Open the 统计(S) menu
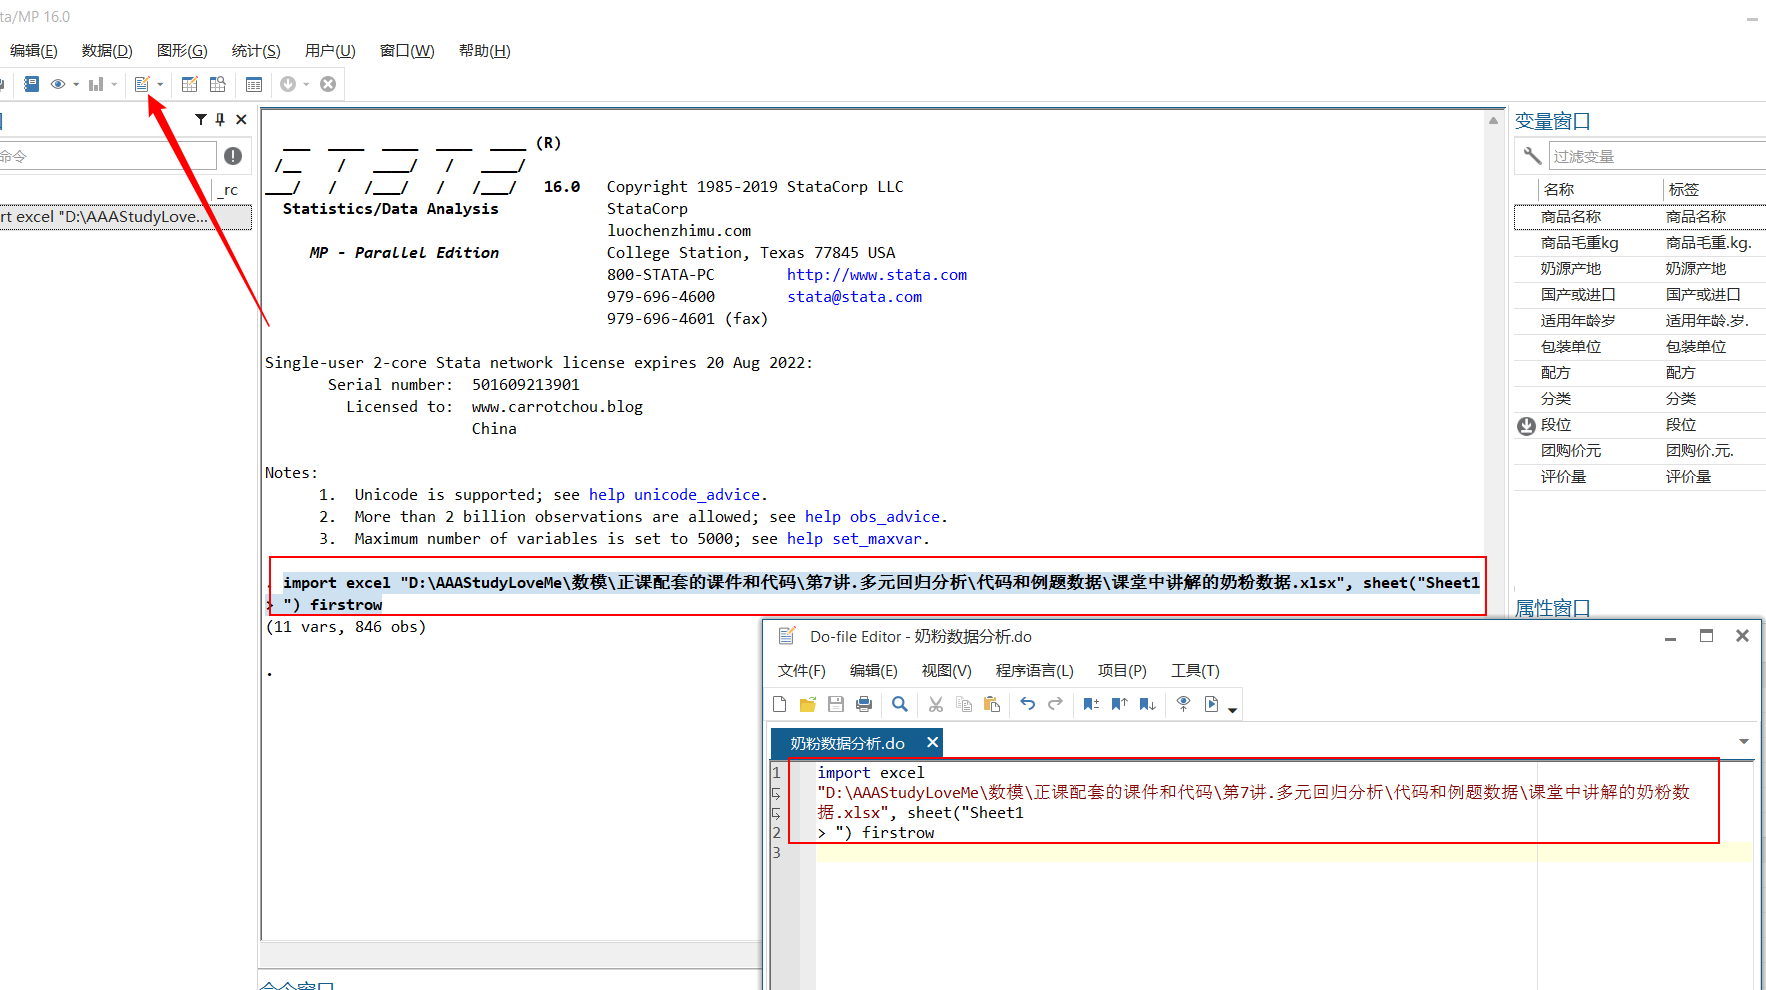Screen dimensions: 1766x990 pyautogui.click(x=256, y=51)
